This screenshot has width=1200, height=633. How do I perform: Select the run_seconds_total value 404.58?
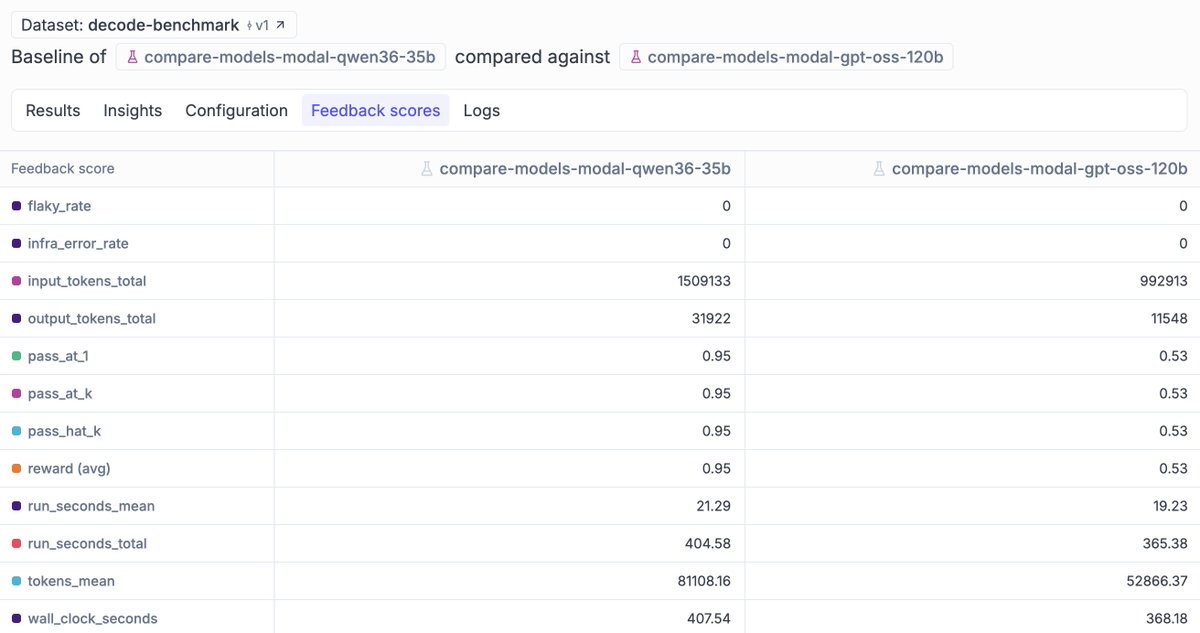[x=709, y=544]
